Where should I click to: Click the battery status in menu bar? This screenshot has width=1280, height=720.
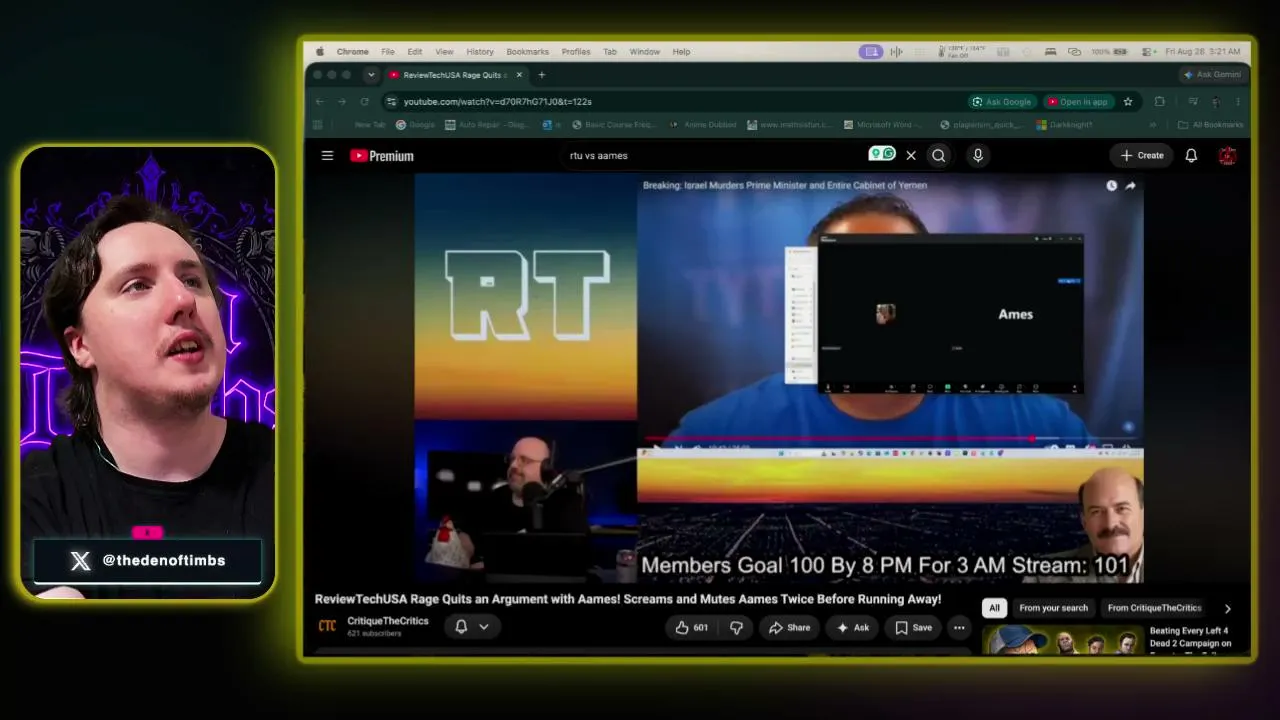1112,52
